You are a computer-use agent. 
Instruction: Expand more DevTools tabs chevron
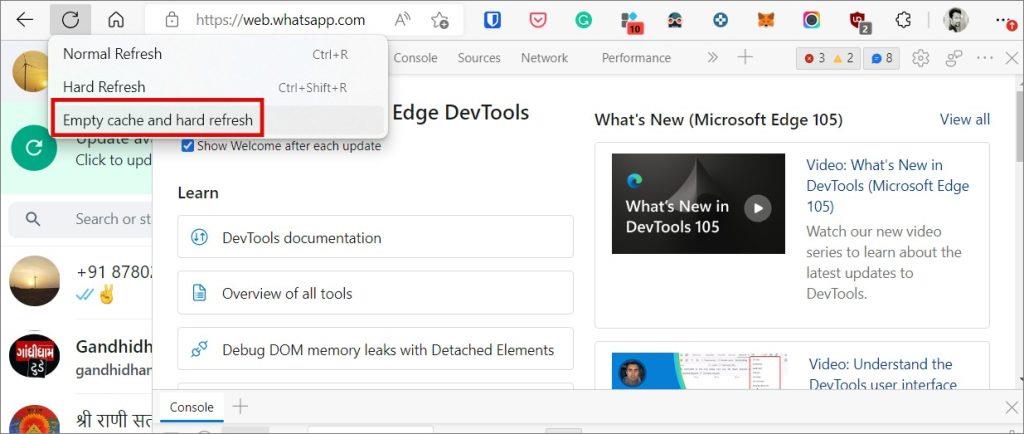tap(712, 57)
